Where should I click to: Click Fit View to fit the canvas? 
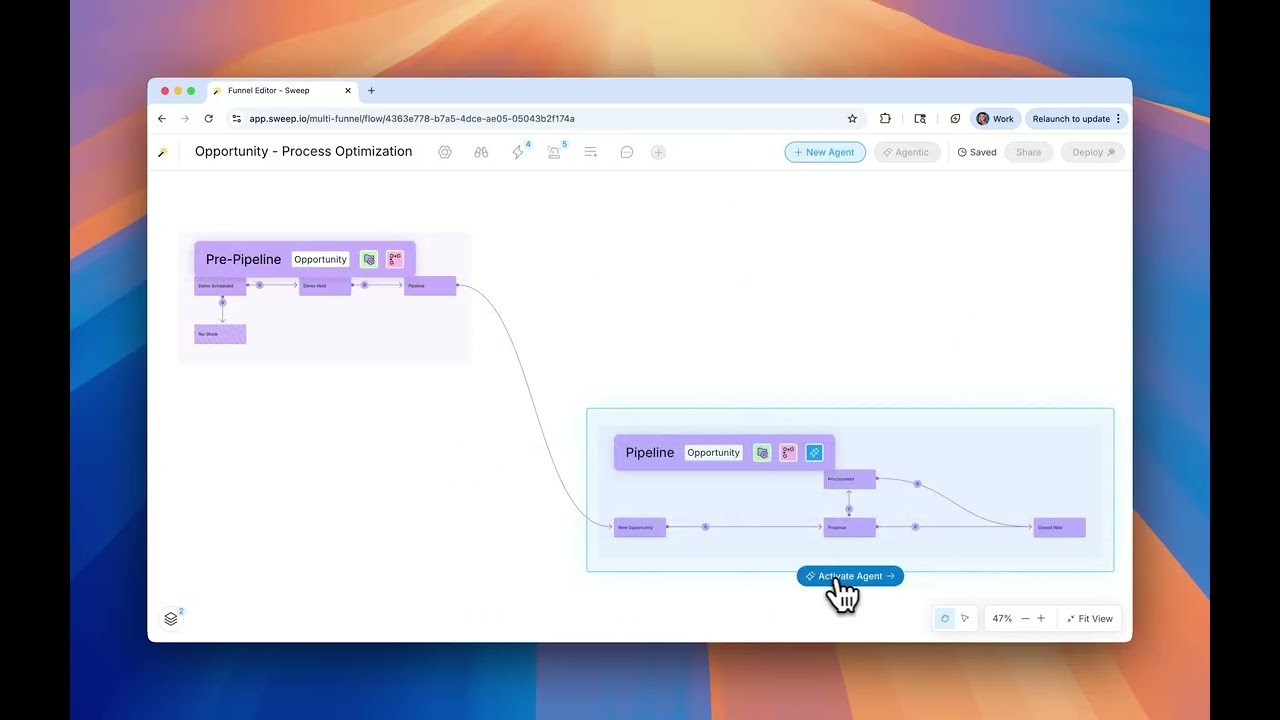(x=1089, y=618)
